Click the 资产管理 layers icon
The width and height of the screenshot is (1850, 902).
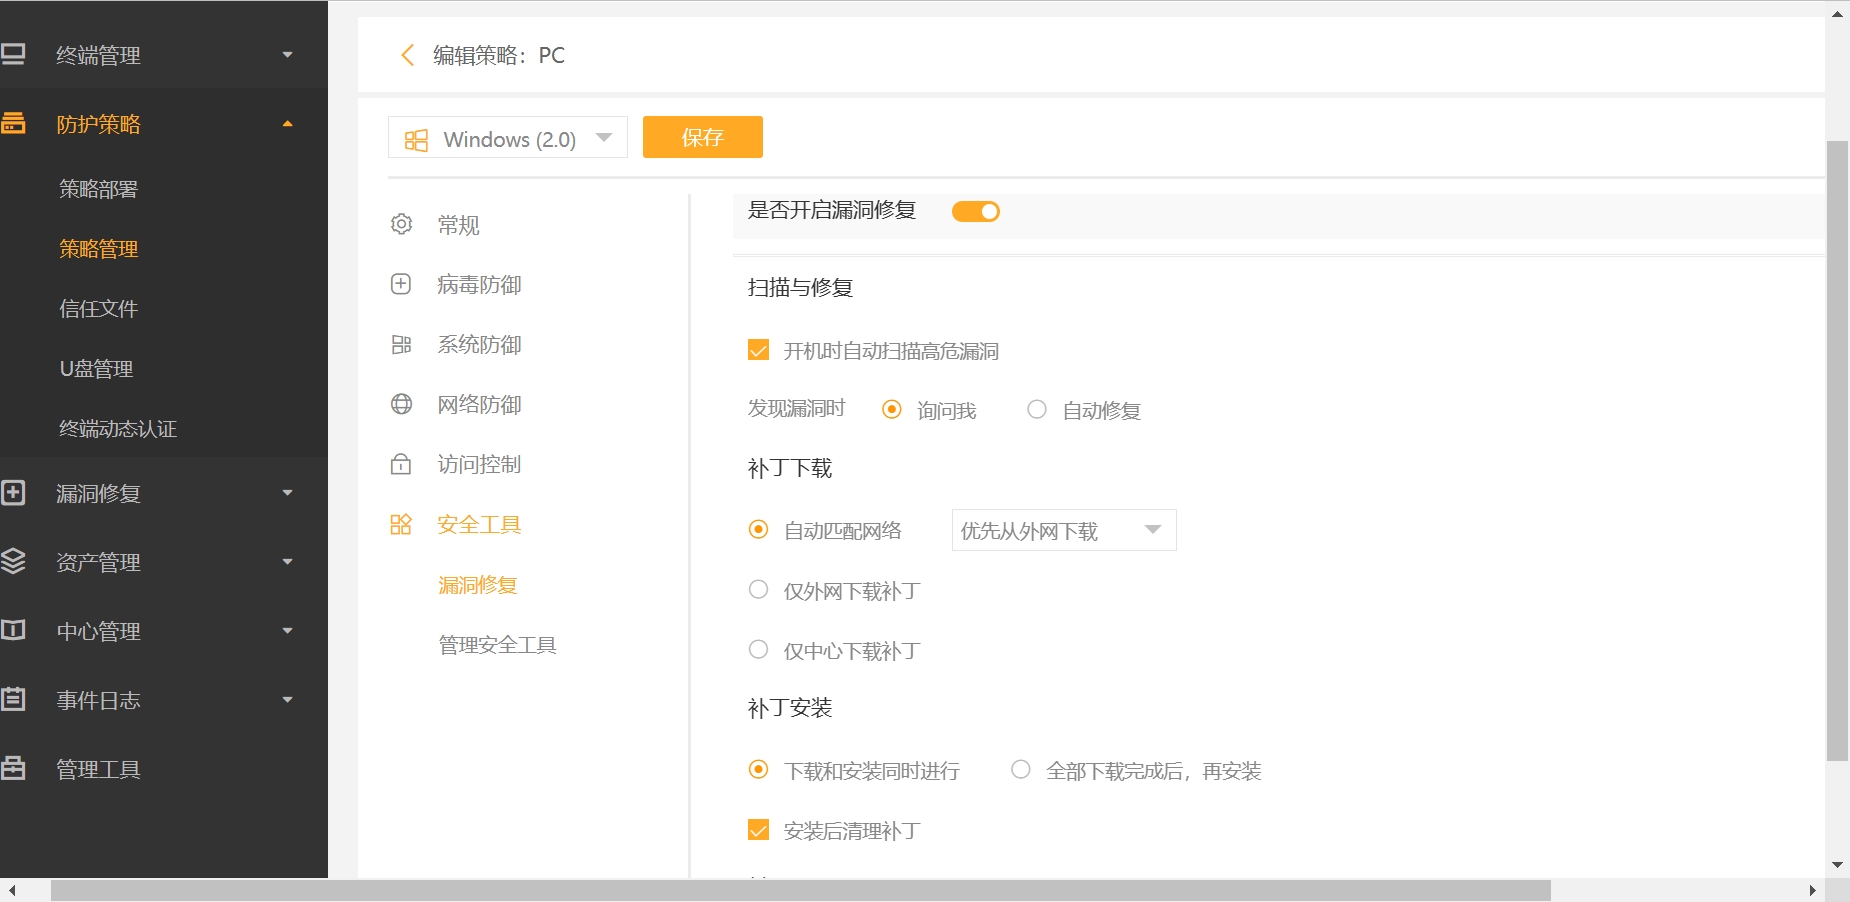click(13, 561)
